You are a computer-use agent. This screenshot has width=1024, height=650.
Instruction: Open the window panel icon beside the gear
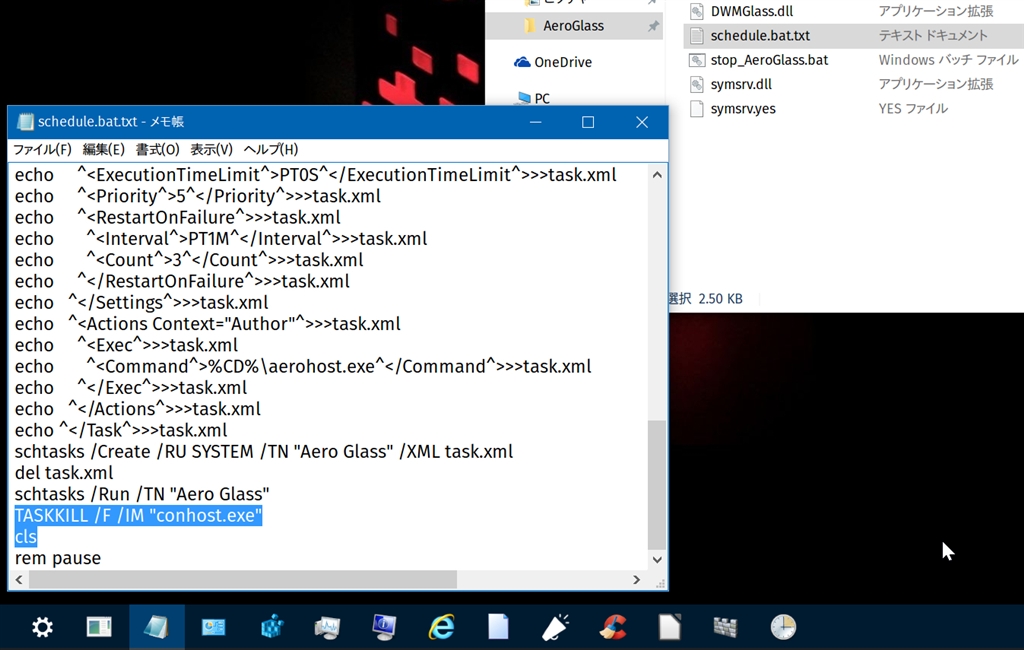[x=99, y=628]
